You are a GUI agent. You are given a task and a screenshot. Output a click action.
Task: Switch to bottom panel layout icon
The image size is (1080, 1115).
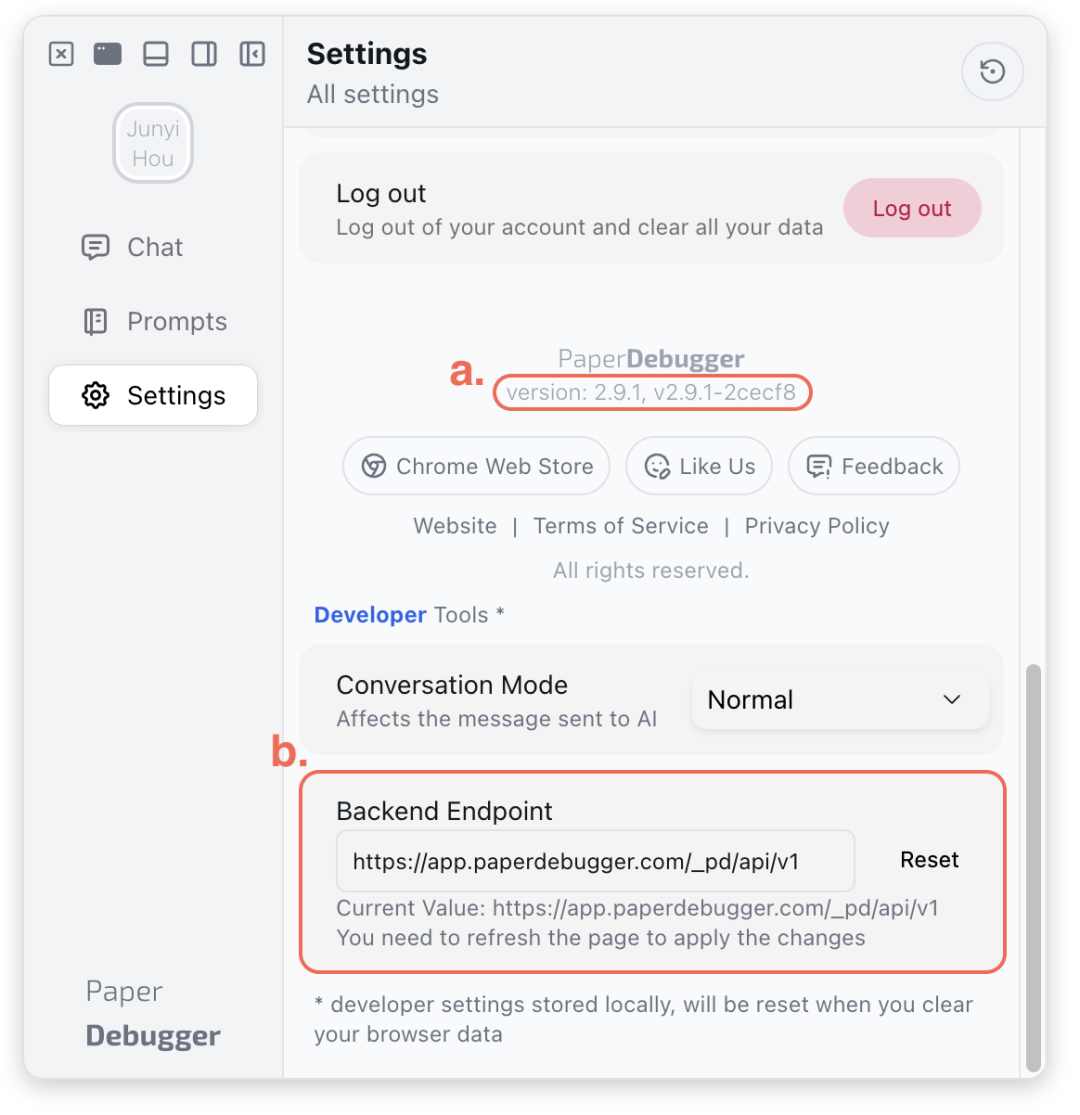pyautogui.click(x=155, y=54)
